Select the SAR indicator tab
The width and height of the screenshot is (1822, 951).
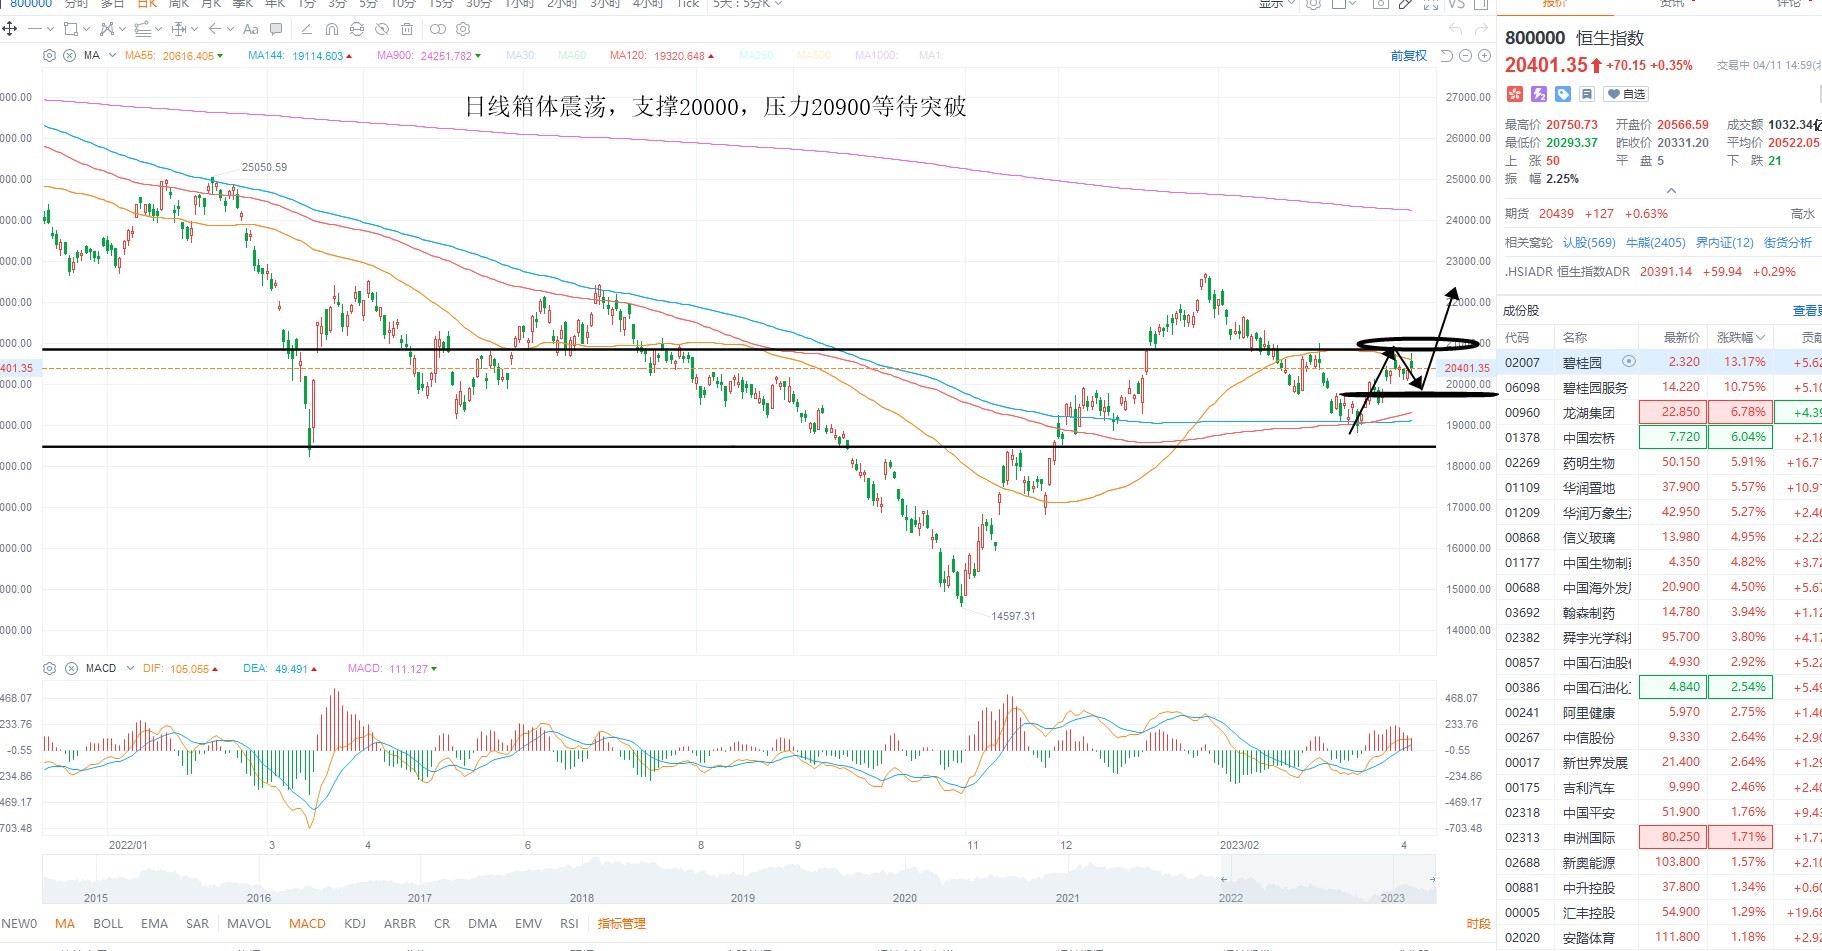pyautogui.click(x=197, y=923)
